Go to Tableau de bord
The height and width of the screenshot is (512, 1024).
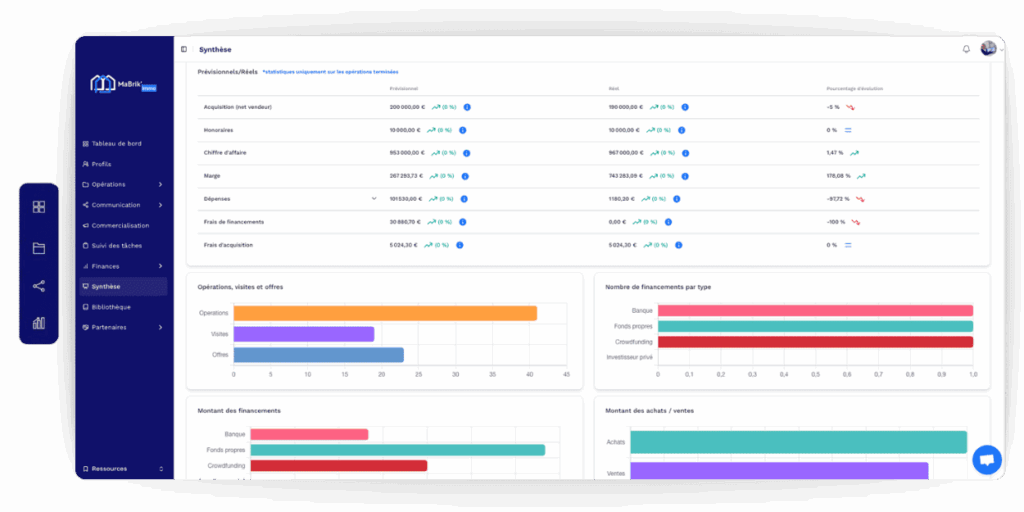click(116, 143)
